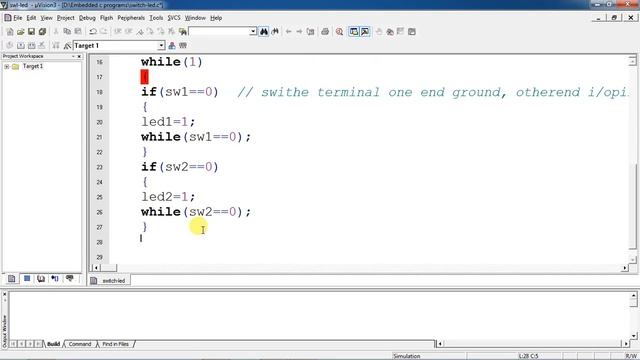Open the SVCS menu
This screenshot has width=640, height=360.
[x=174, y=18]
